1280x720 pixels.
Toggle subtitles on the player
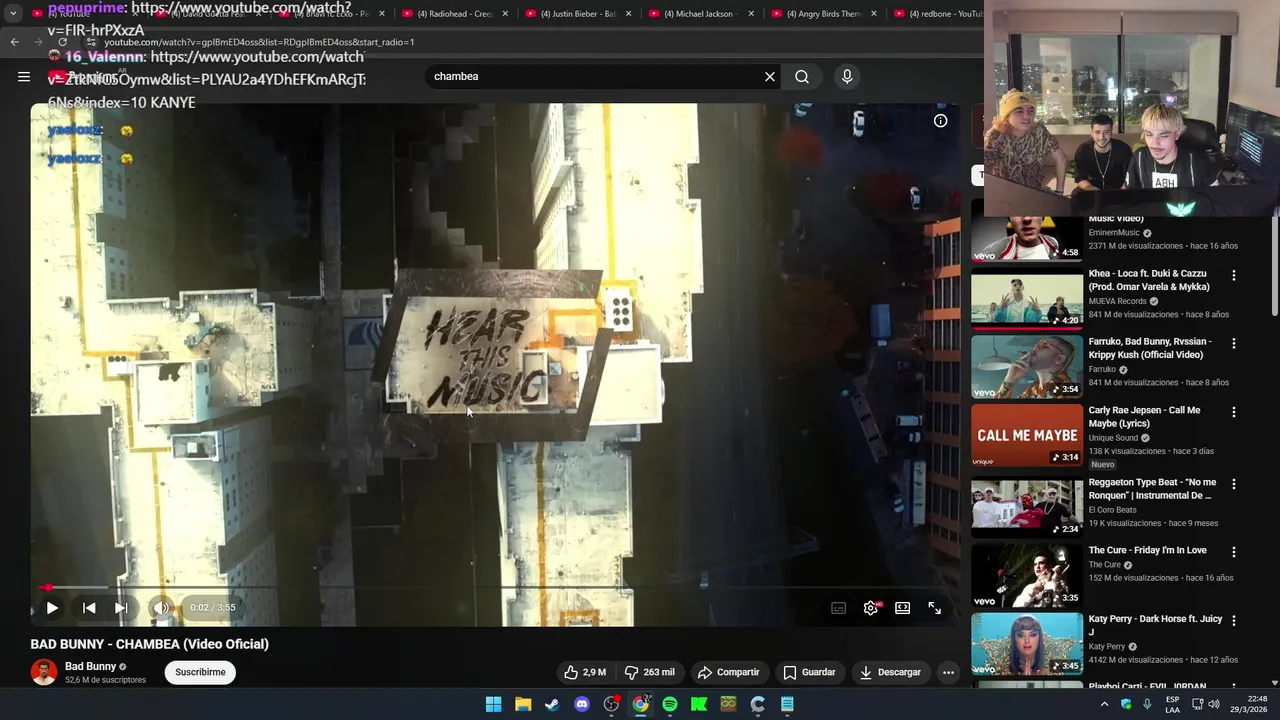tap(839, 608)
